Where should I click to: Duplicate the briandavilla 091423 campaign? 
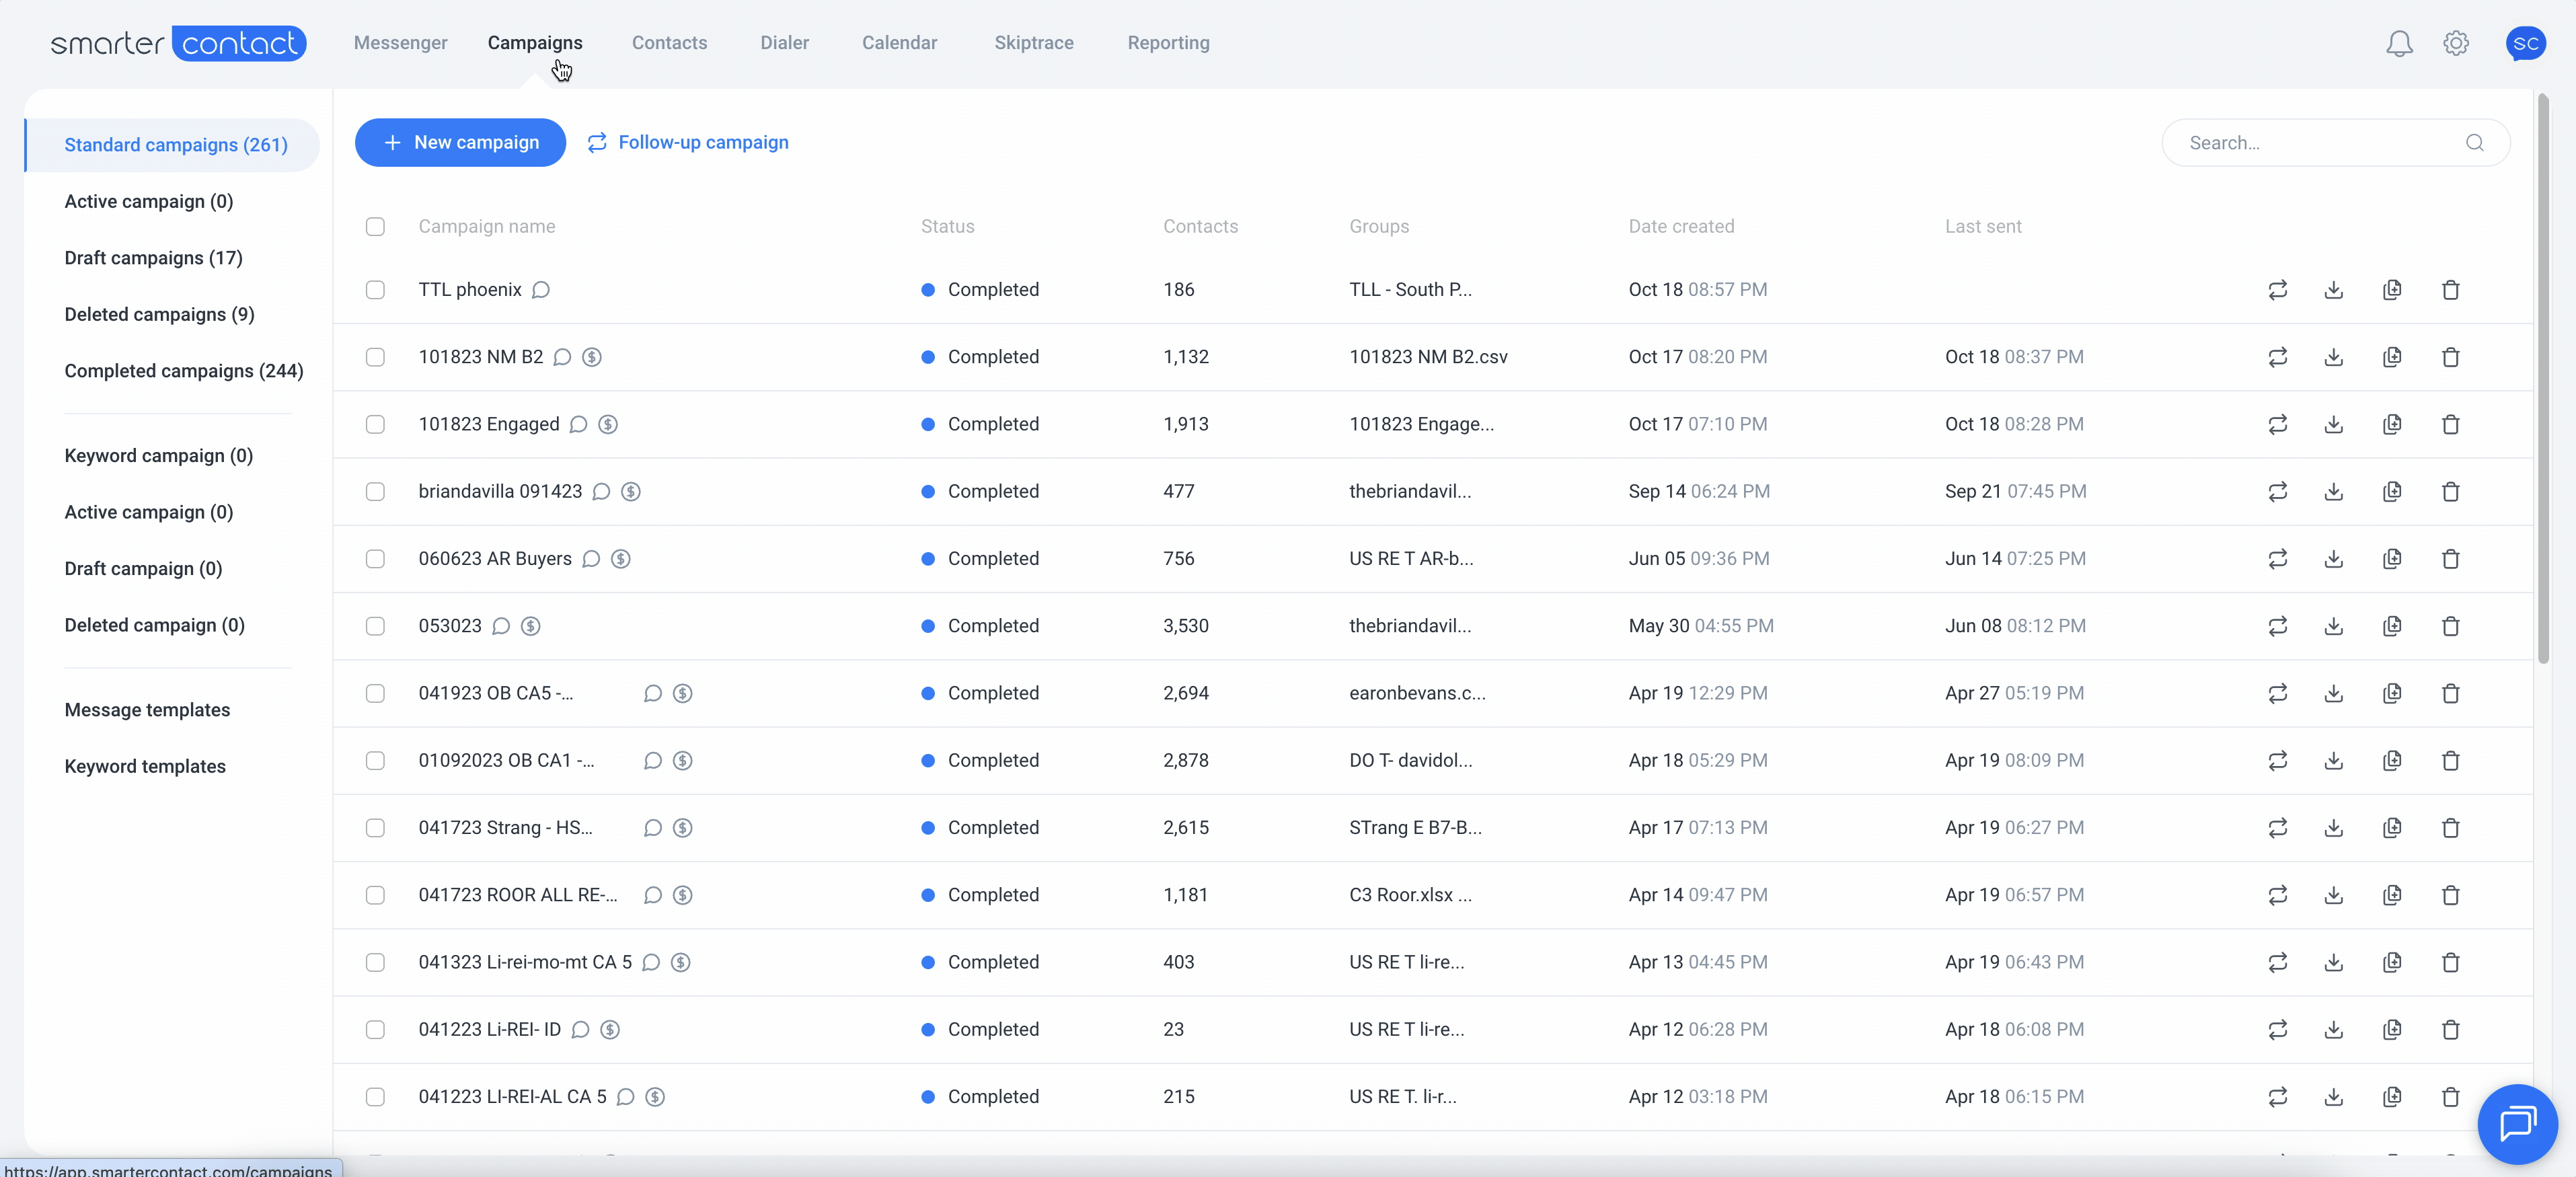[x=2391, y=491]
